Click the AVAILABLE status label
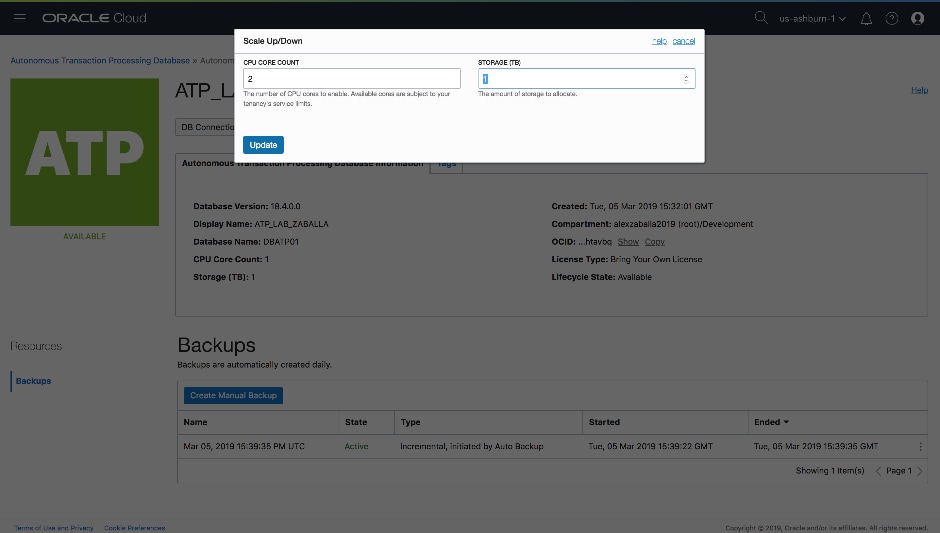 pyautogui.click(x=85, y=236)
